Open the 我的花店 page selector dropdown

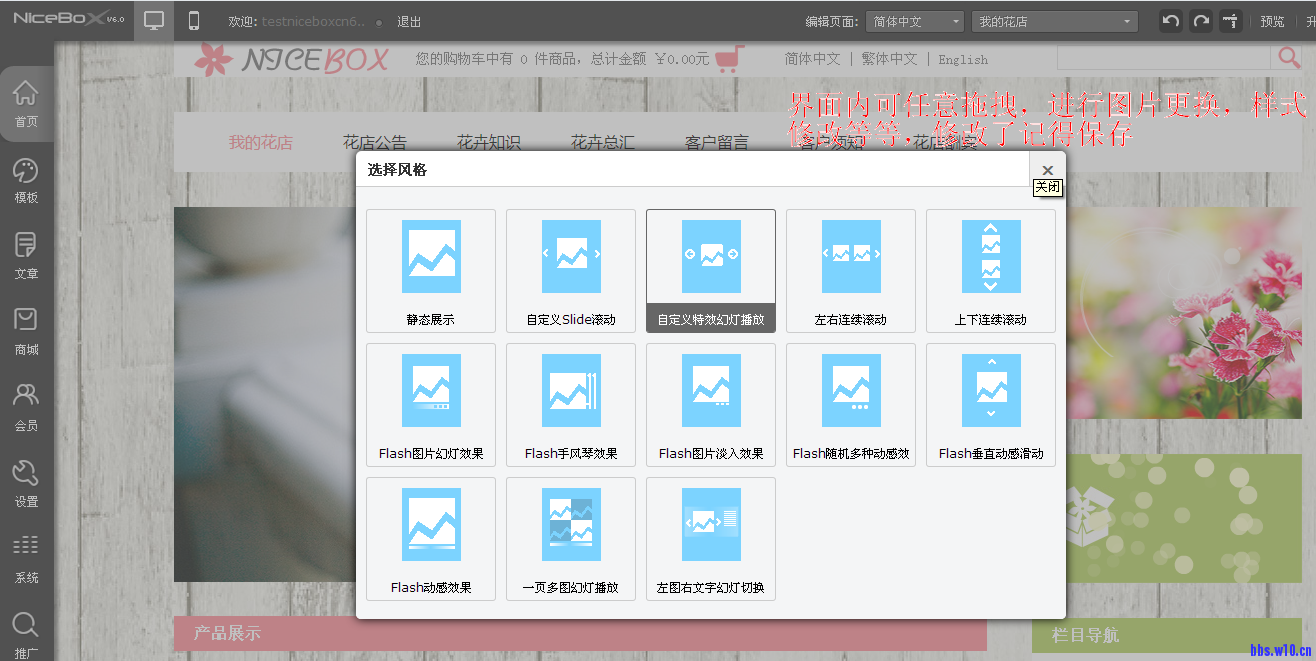click(x=1054, y=20)
